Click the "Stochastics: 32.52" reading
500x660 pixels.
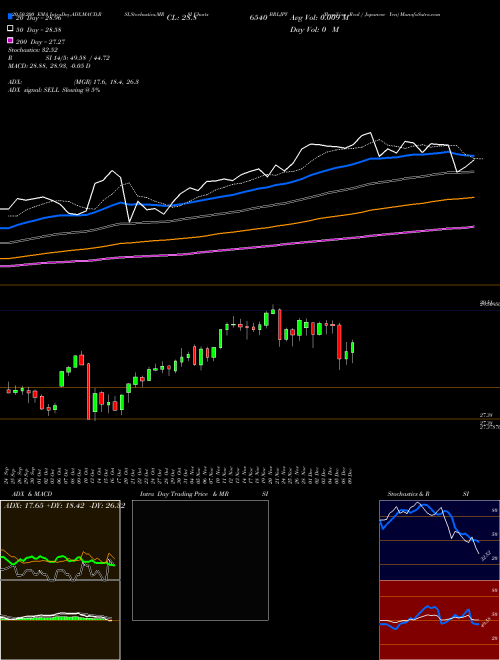32,50
